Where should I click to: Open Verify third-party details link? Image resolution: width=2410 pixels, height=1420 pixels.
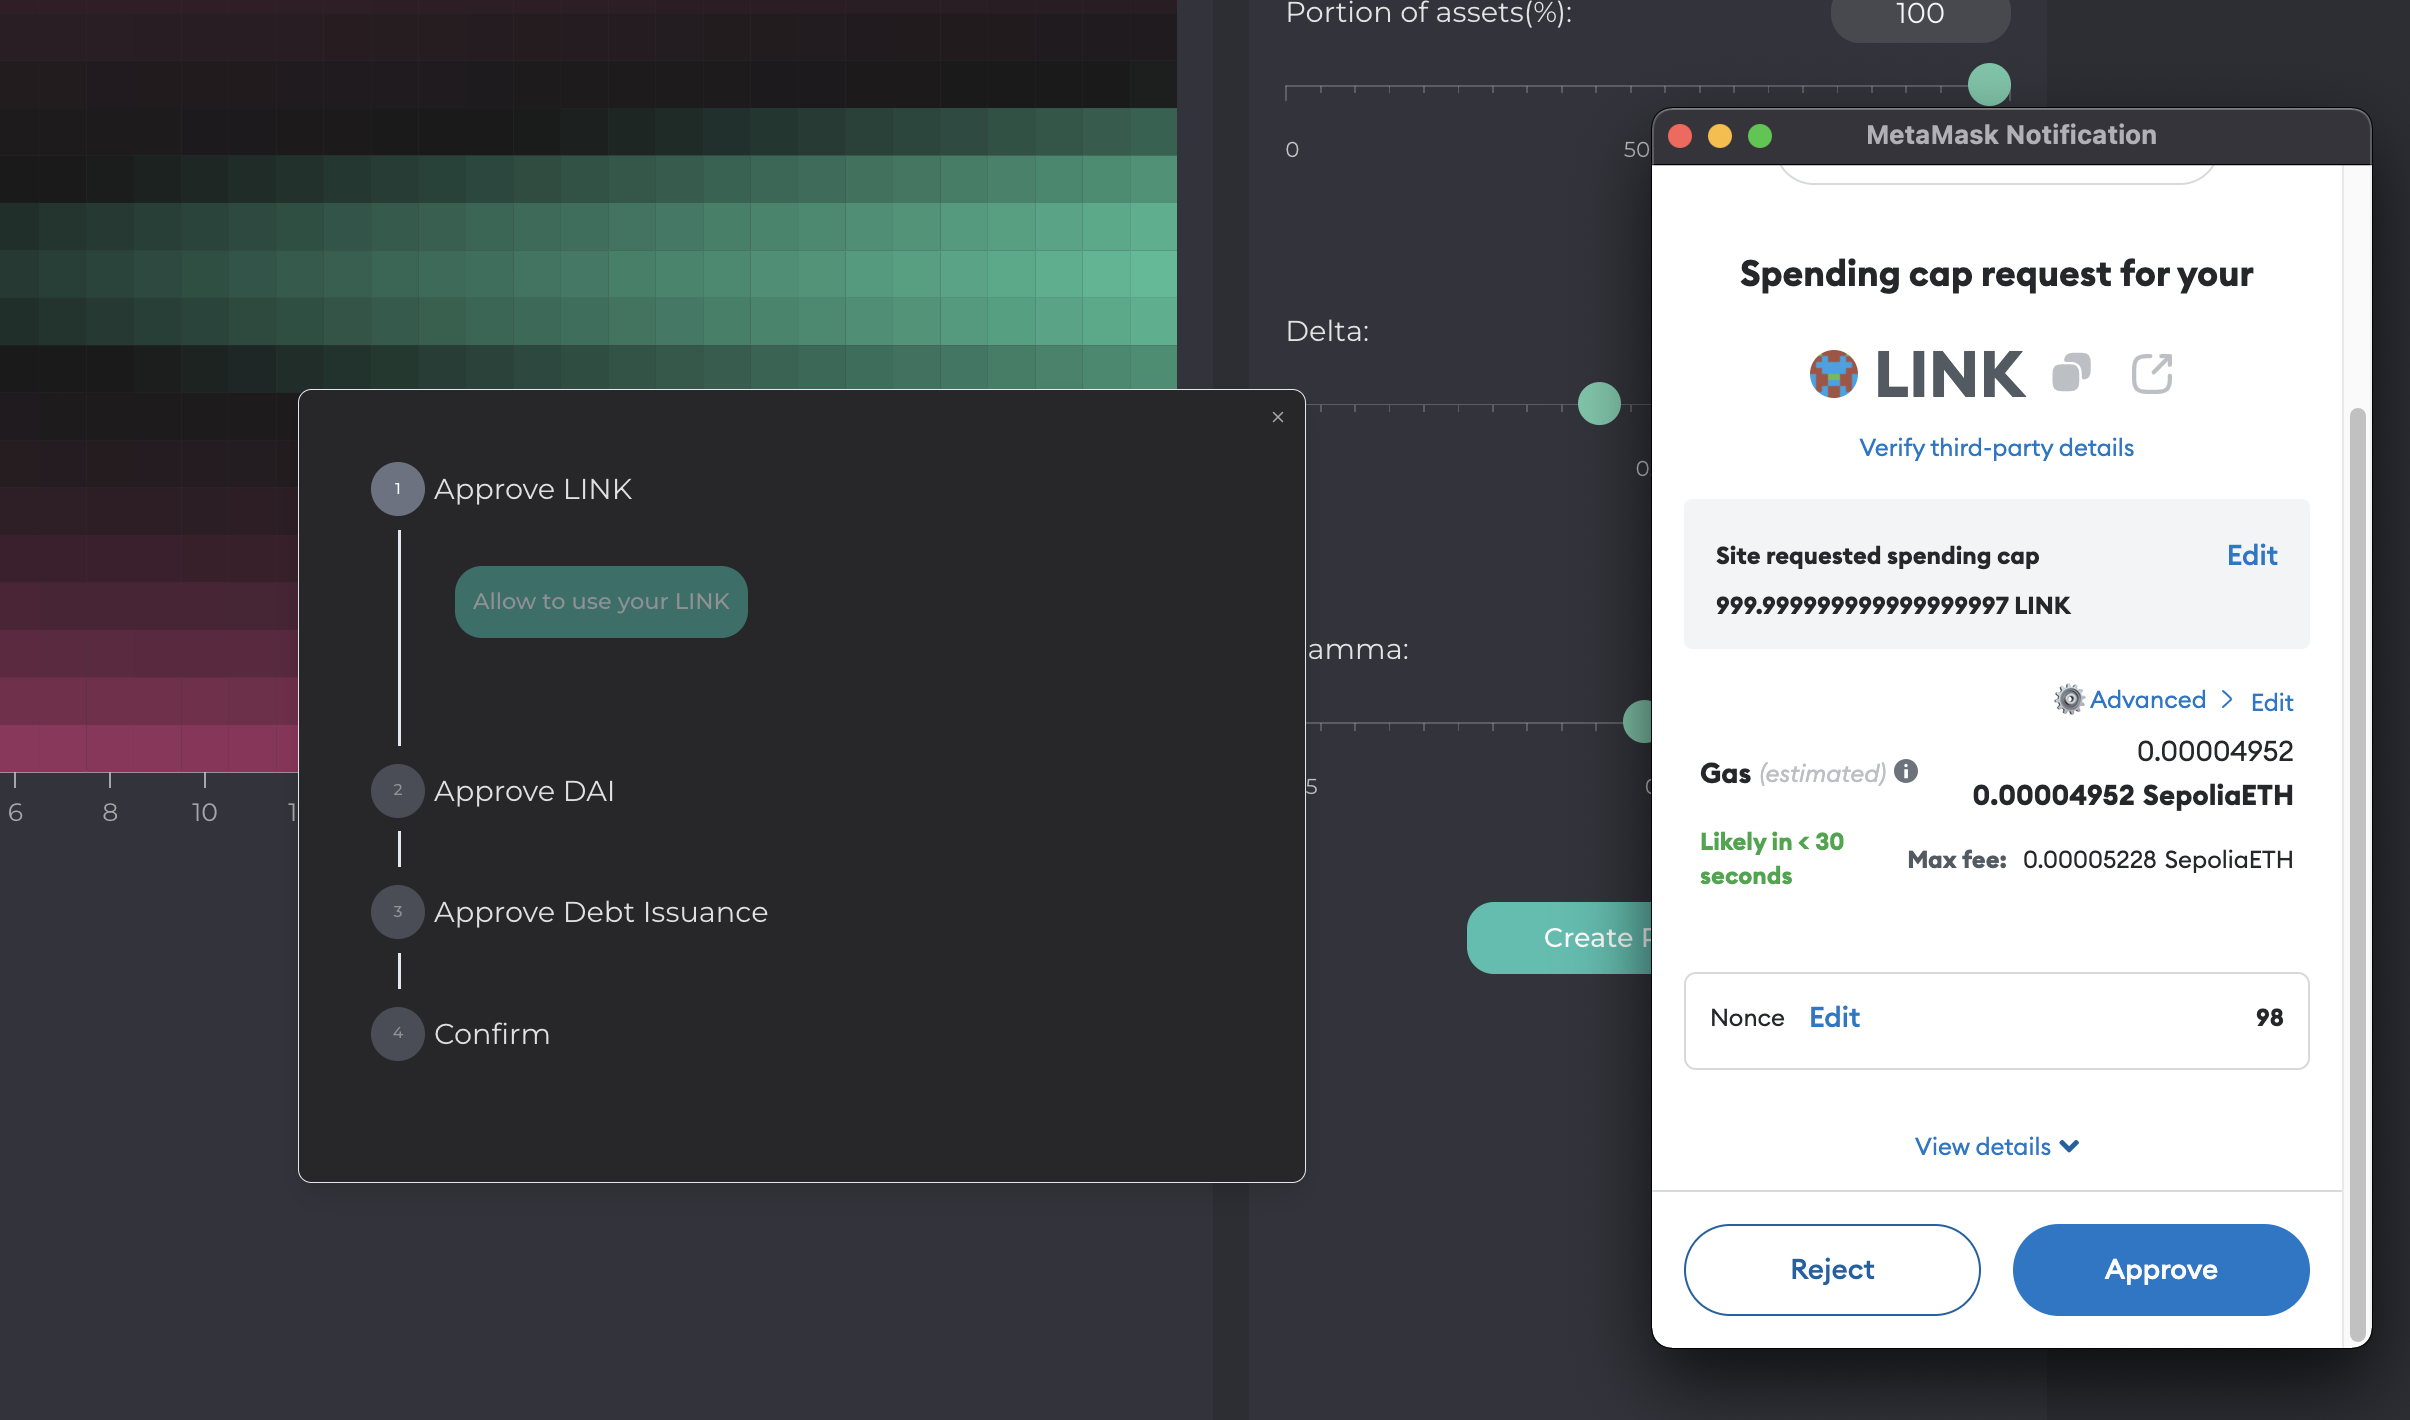[1996, 447]
